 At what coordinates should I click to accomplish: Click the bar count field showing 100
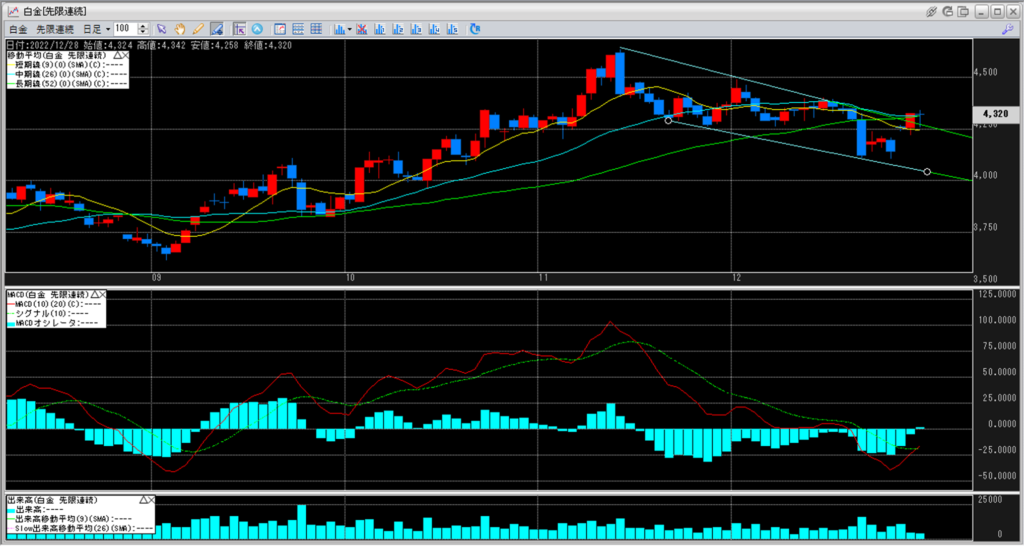tap(125, 29)
